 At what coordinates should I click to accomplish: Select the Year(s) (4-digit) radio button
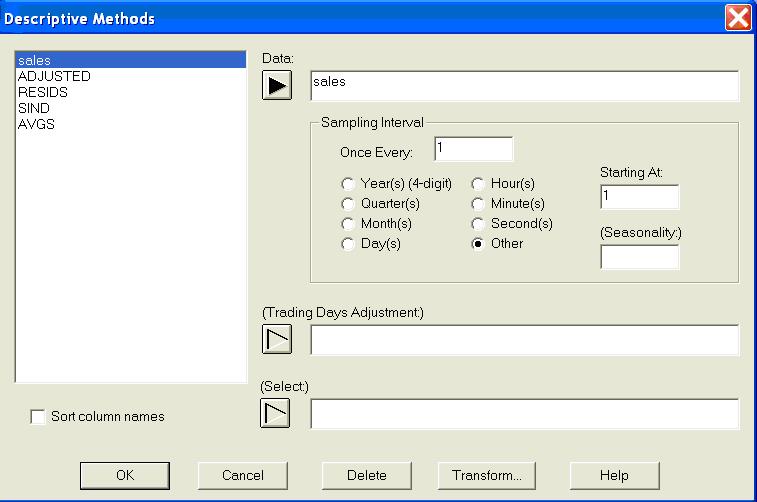pyautogui.click(x=348, y=184)
